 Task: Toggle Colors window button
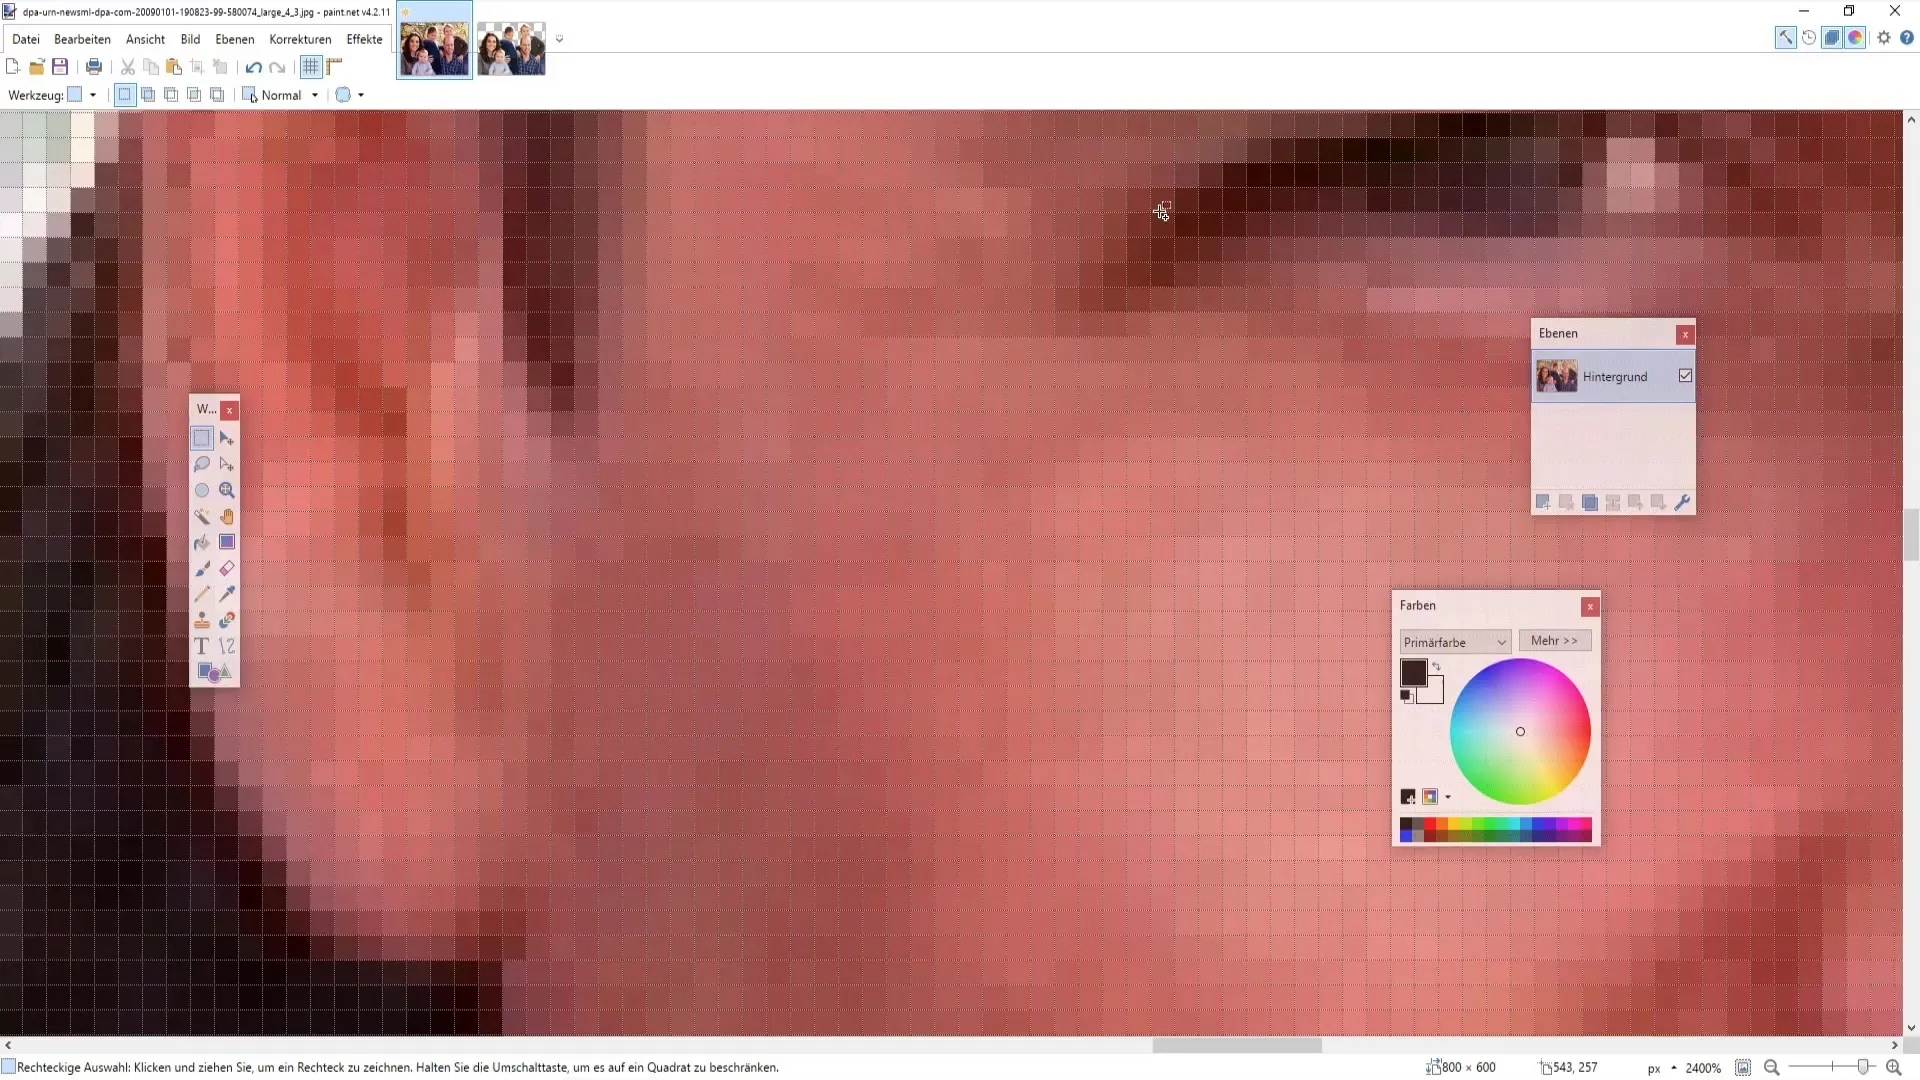tap(1855, 38)
